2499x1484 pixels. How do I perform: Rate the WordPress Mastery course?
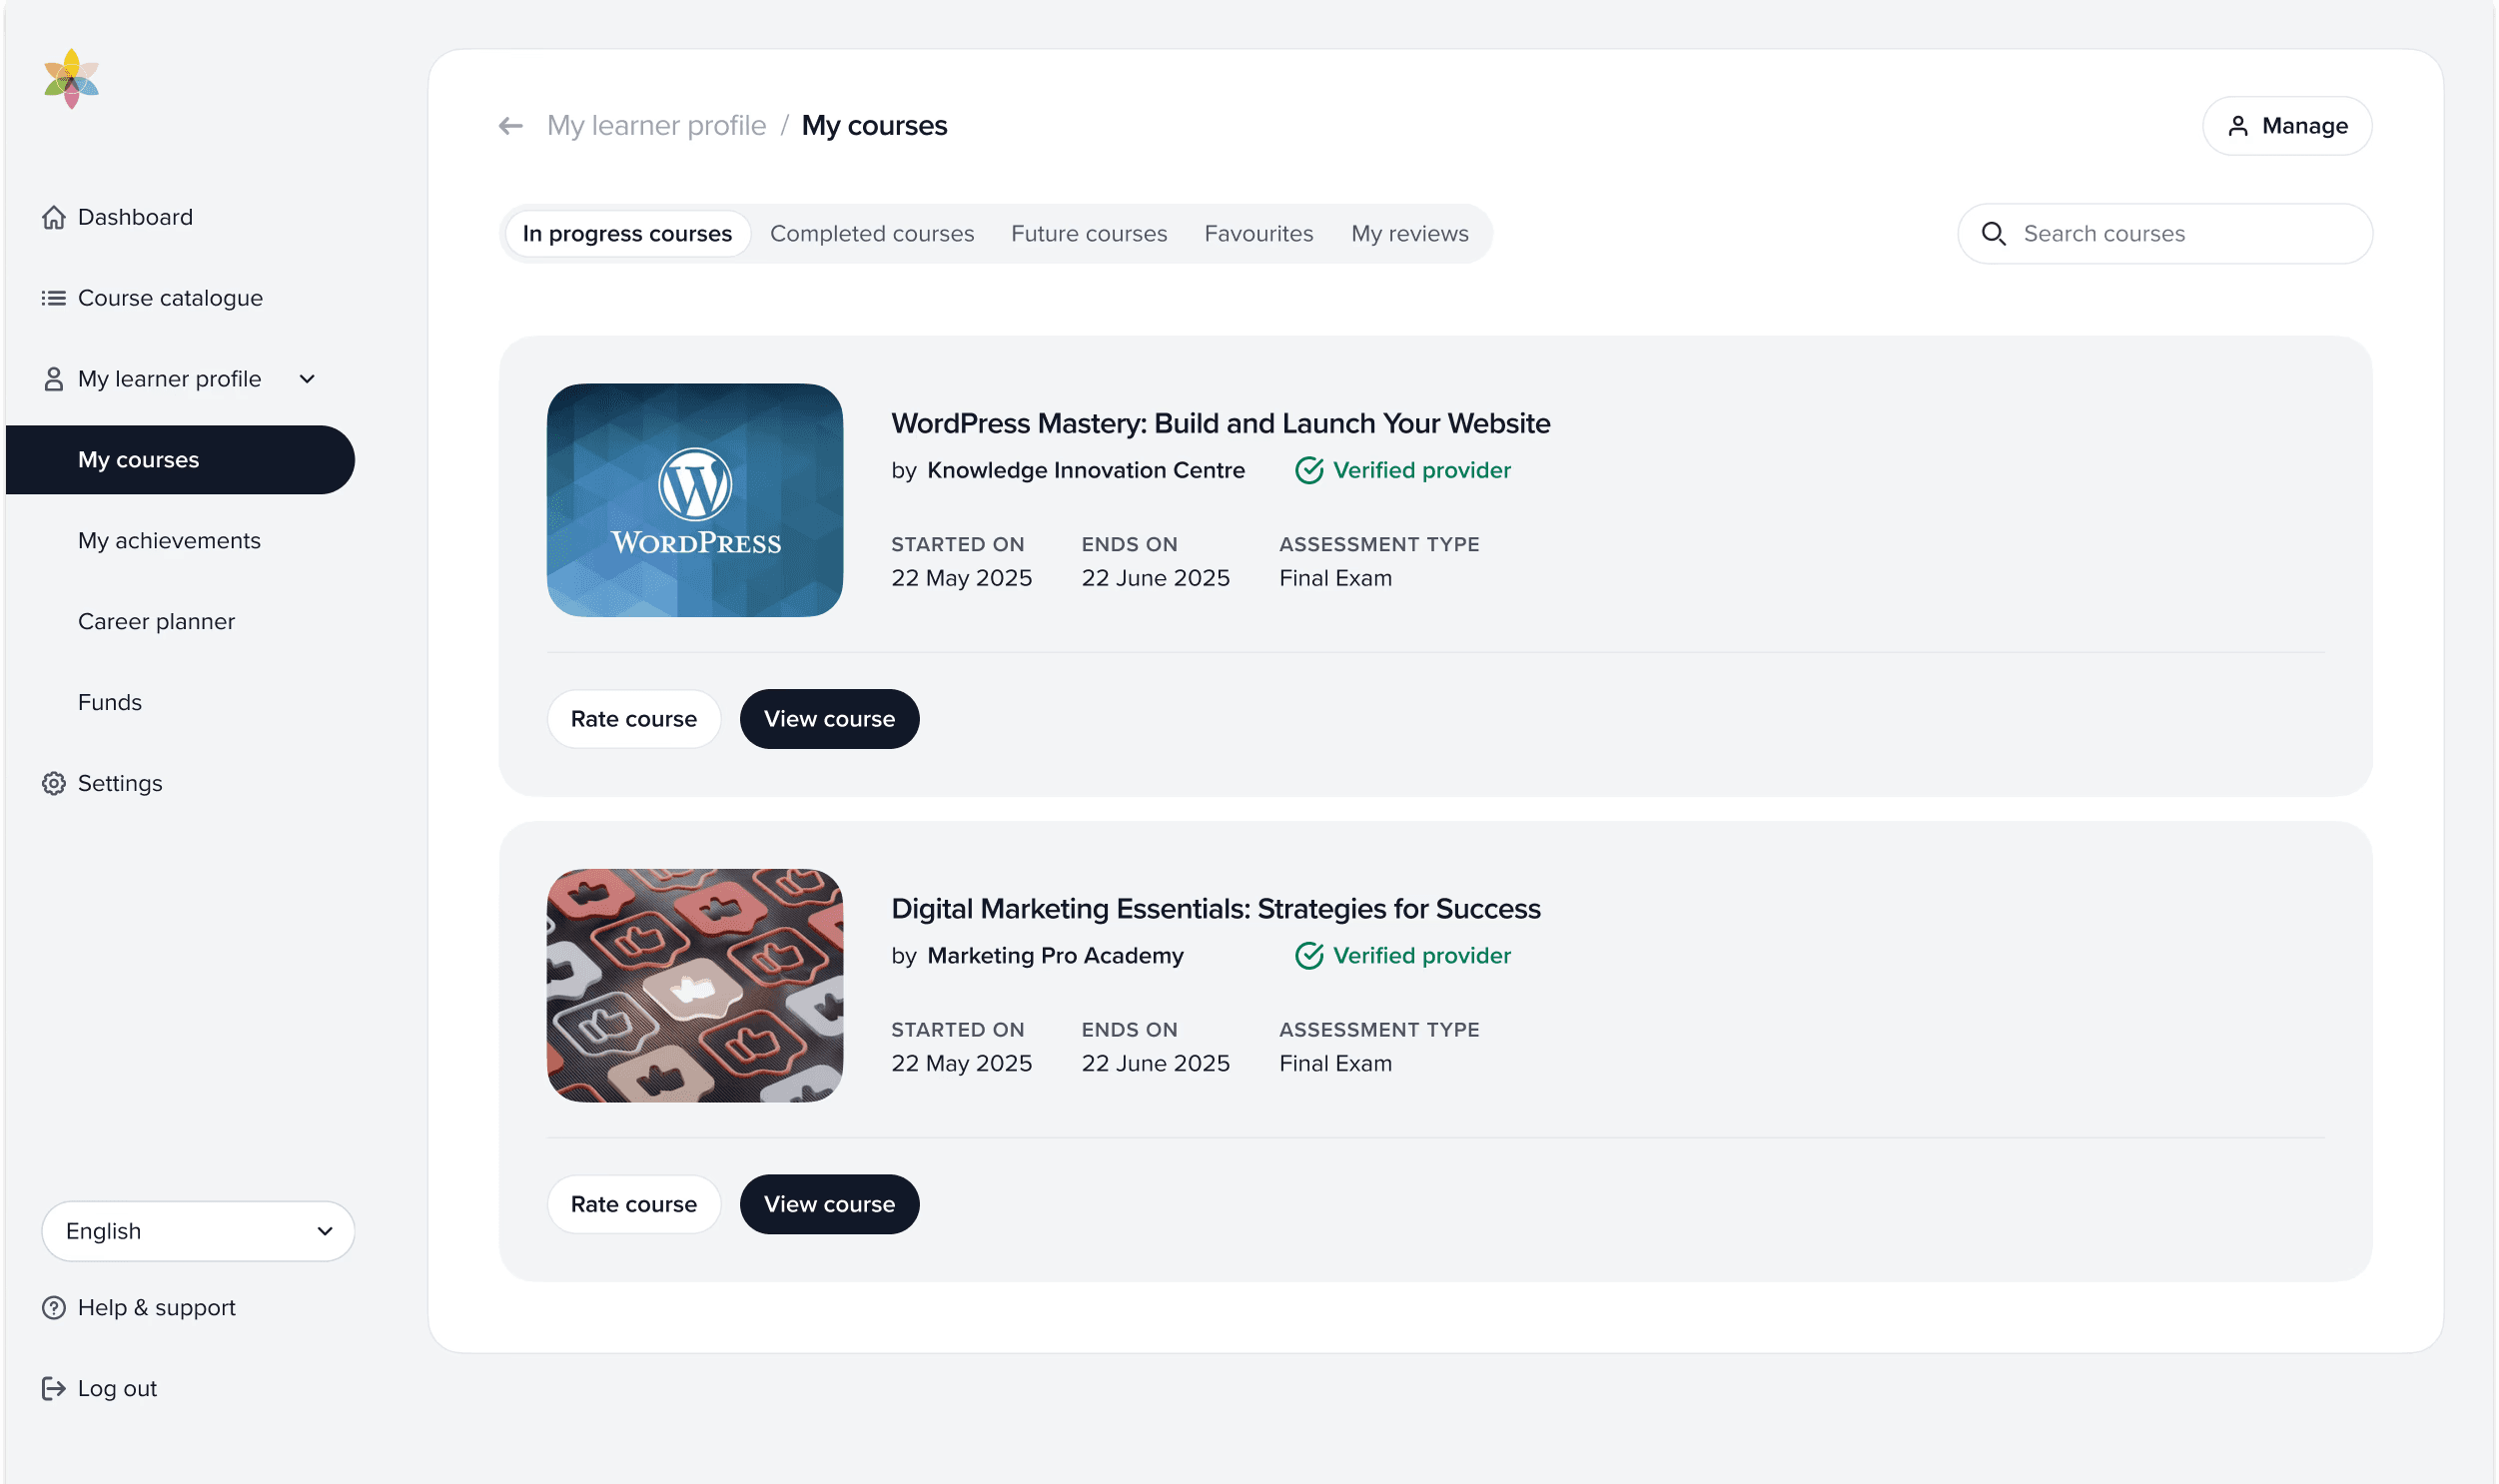pos(633,719)
